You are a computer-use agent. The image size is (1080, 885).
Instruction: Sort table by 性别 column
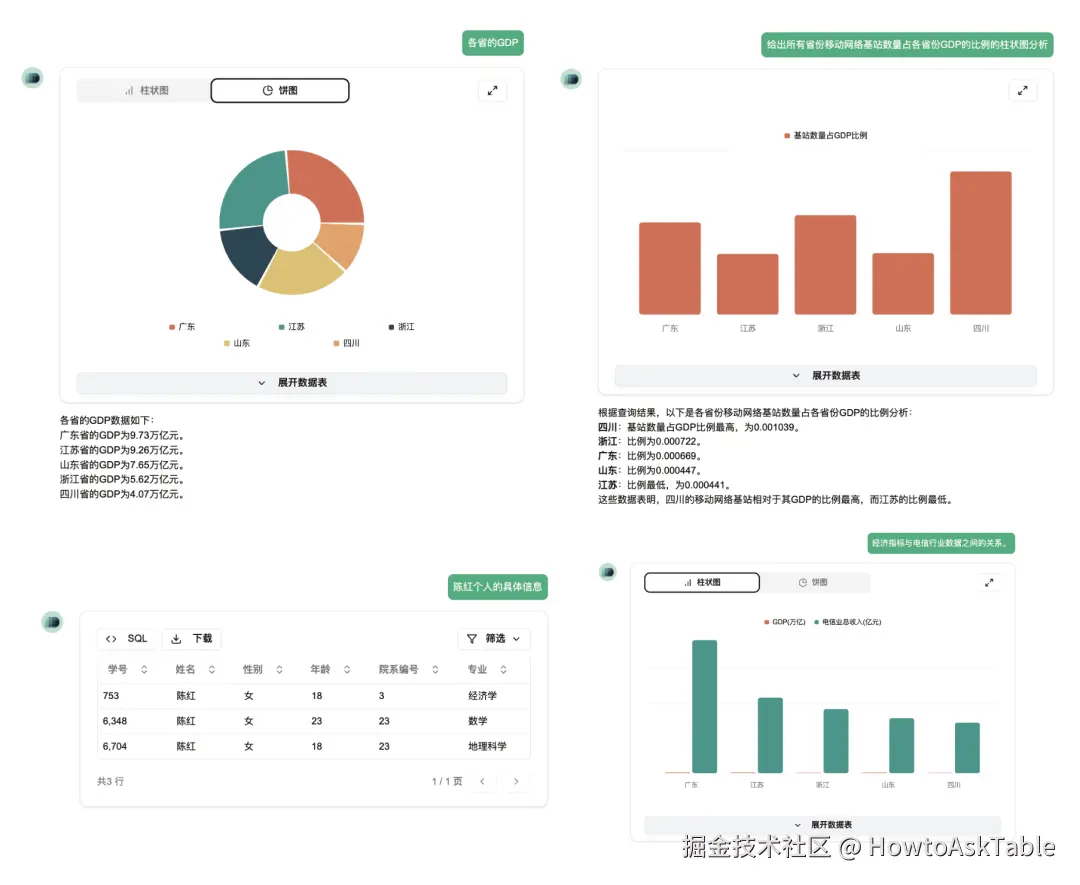(279, 669)
